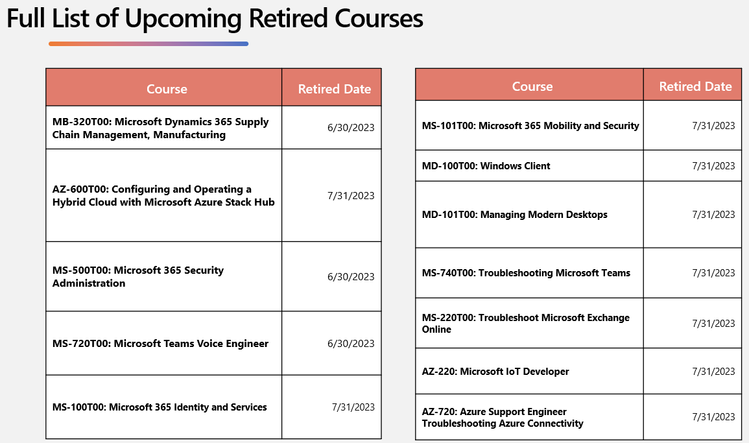Viewport: 749px width, 443px height.
Task: Click the gradient underline below the title
Action: point(149,44)
